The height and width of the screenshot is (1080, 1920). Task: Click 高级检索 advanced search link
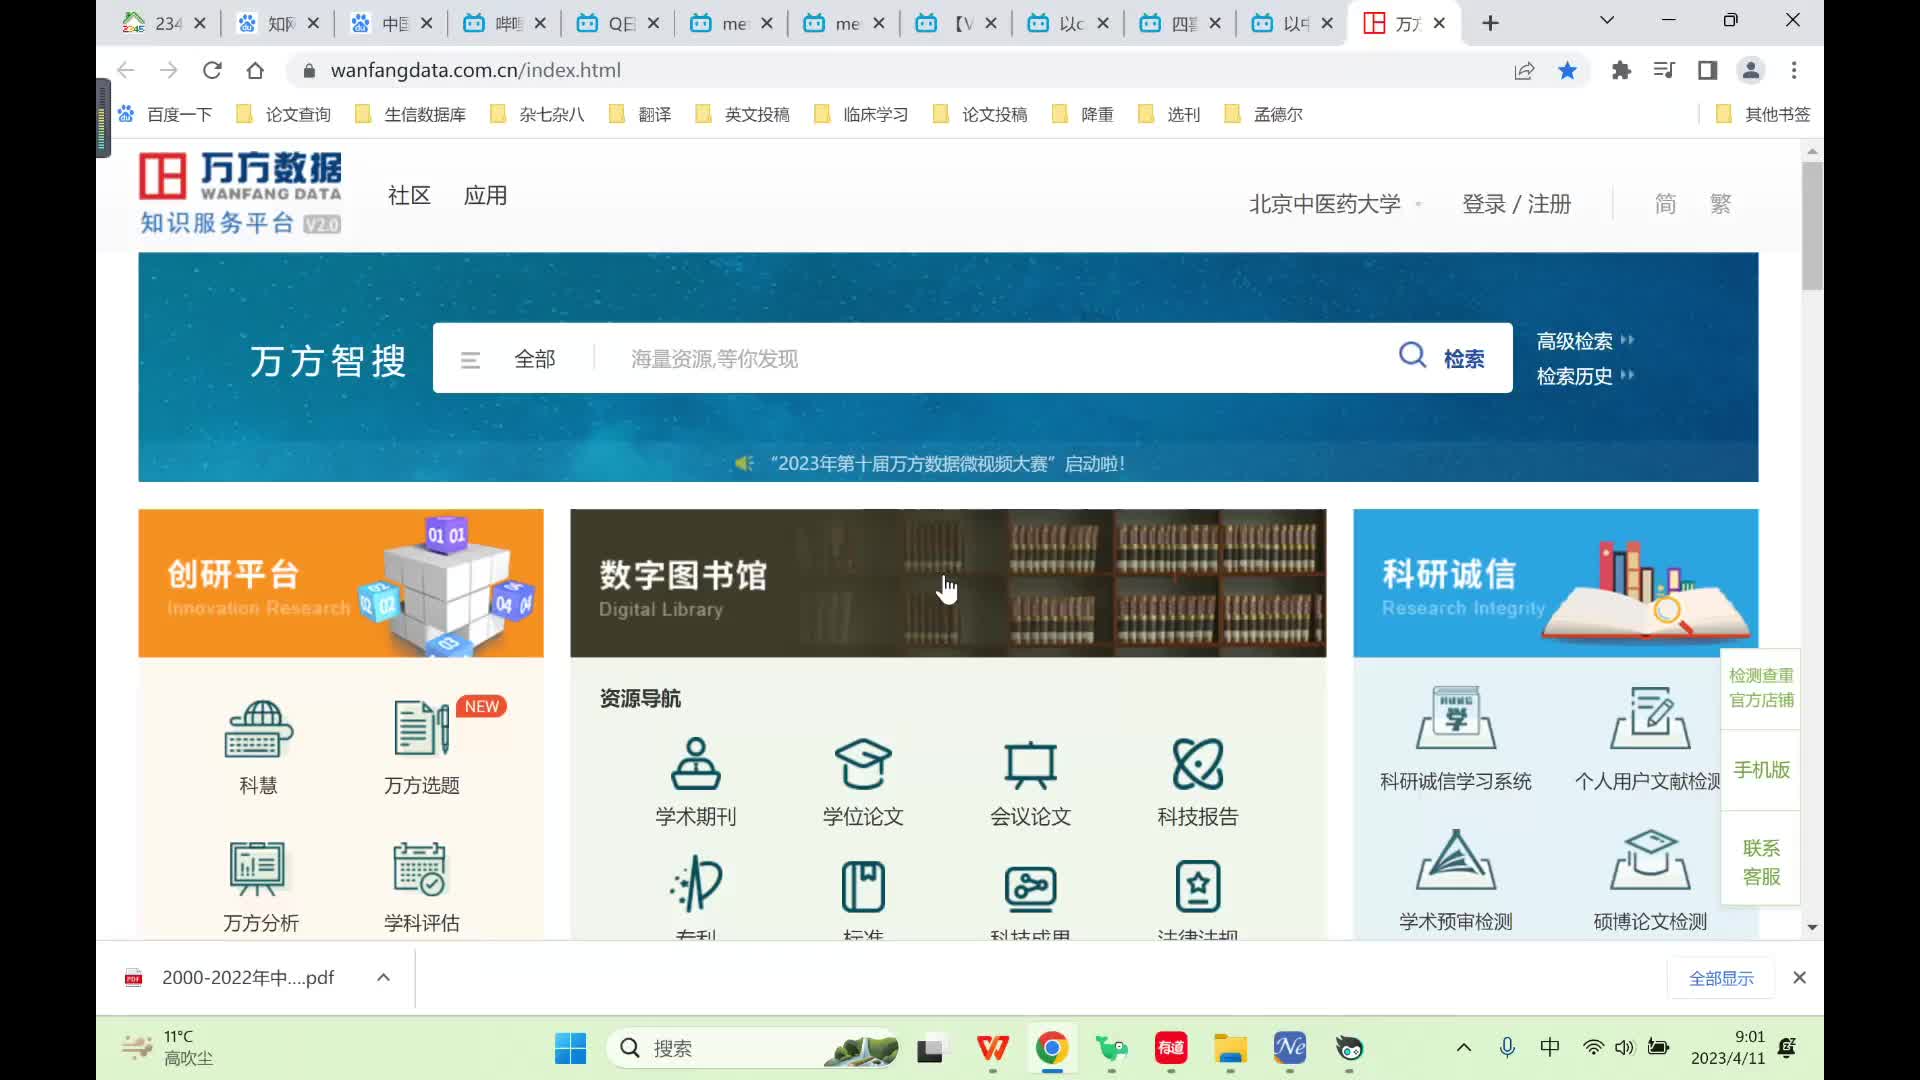point(1585,341)
